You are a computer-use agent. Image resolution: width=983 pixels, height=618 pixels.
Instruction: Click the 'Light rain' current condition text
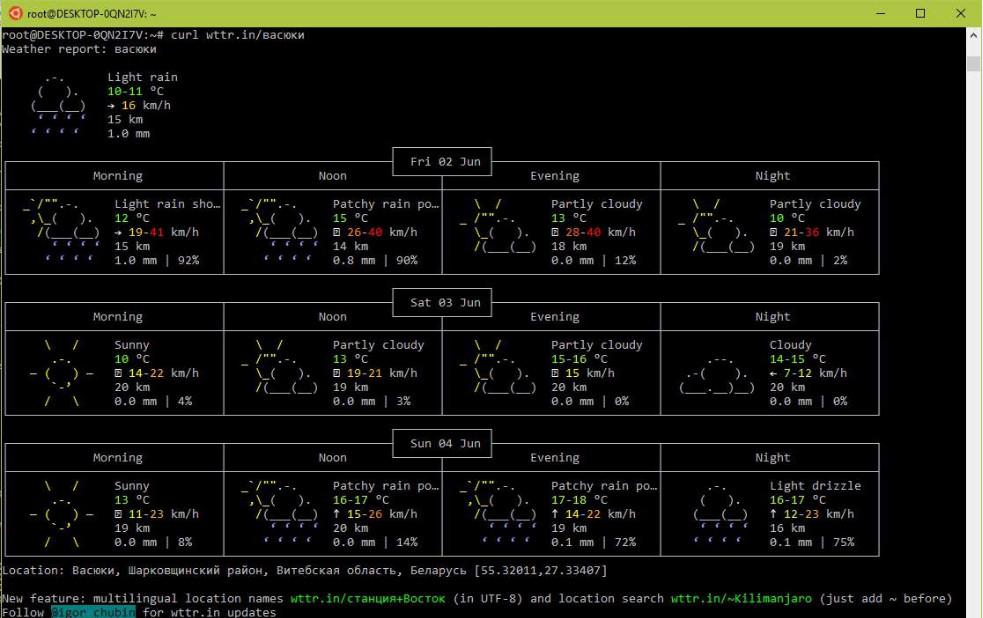(x=142, y=77)
